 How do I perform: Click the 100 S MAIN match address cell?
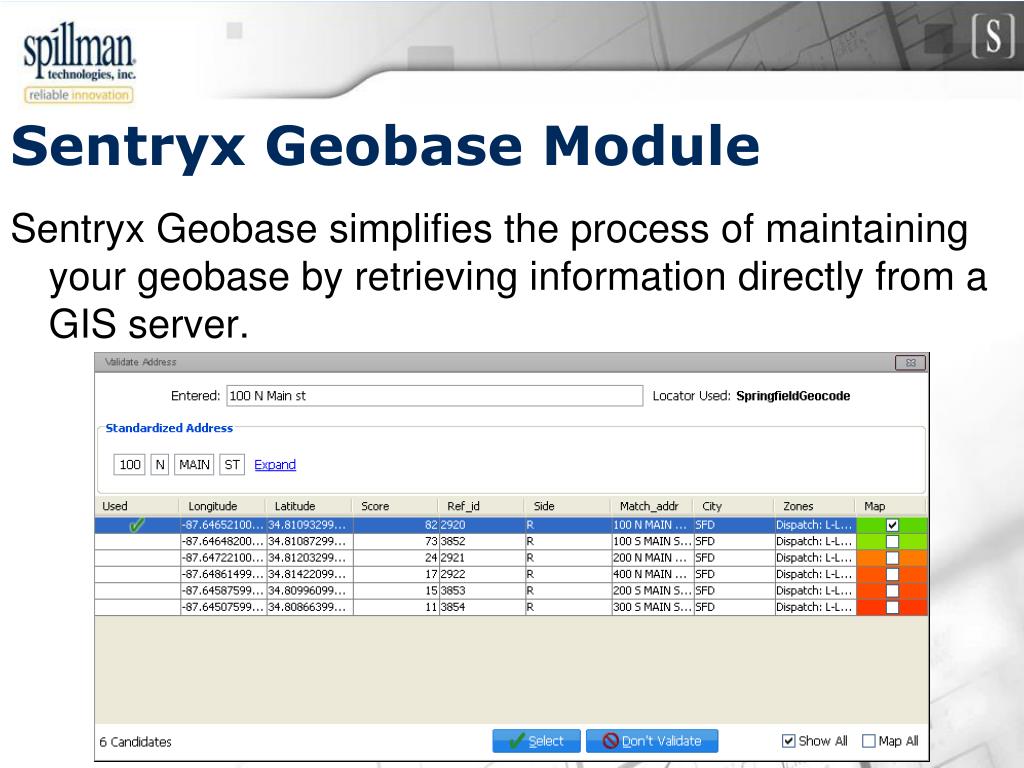(652, 541)
